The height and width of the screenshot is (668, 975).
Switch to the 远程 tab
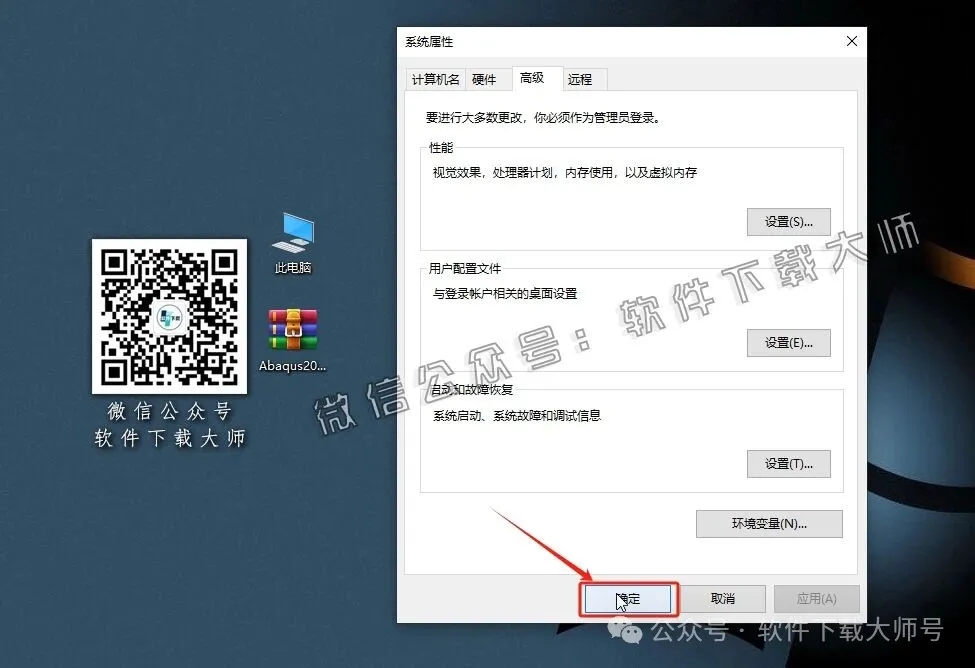[x=582, y=78]
